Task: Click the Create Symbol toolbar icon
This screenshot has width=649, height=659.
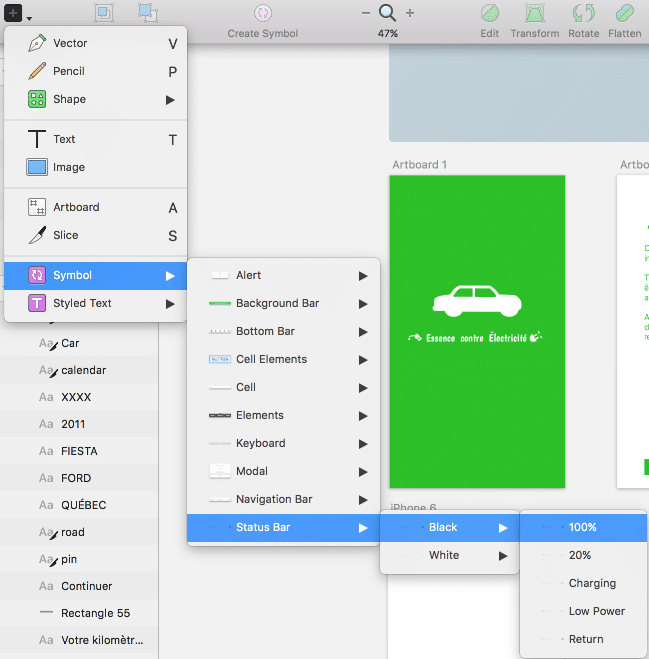Action: [x=263, y=14]
